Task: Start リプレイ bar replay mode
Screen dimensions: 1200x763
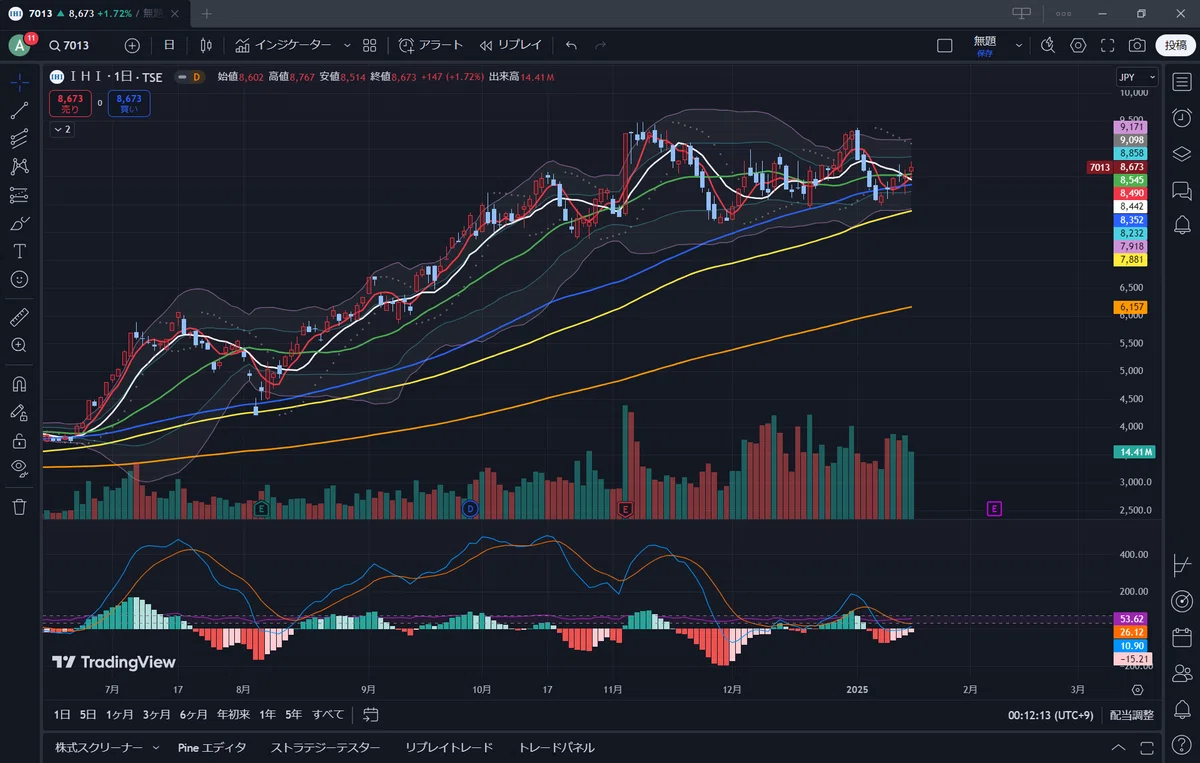Action: point(510,45)
